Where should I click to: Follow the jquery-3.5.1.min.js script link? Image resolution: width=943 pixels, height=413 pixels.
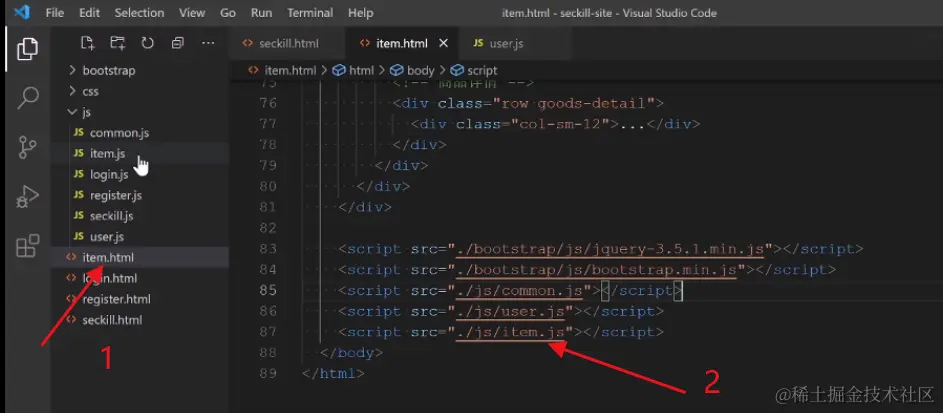609,249
